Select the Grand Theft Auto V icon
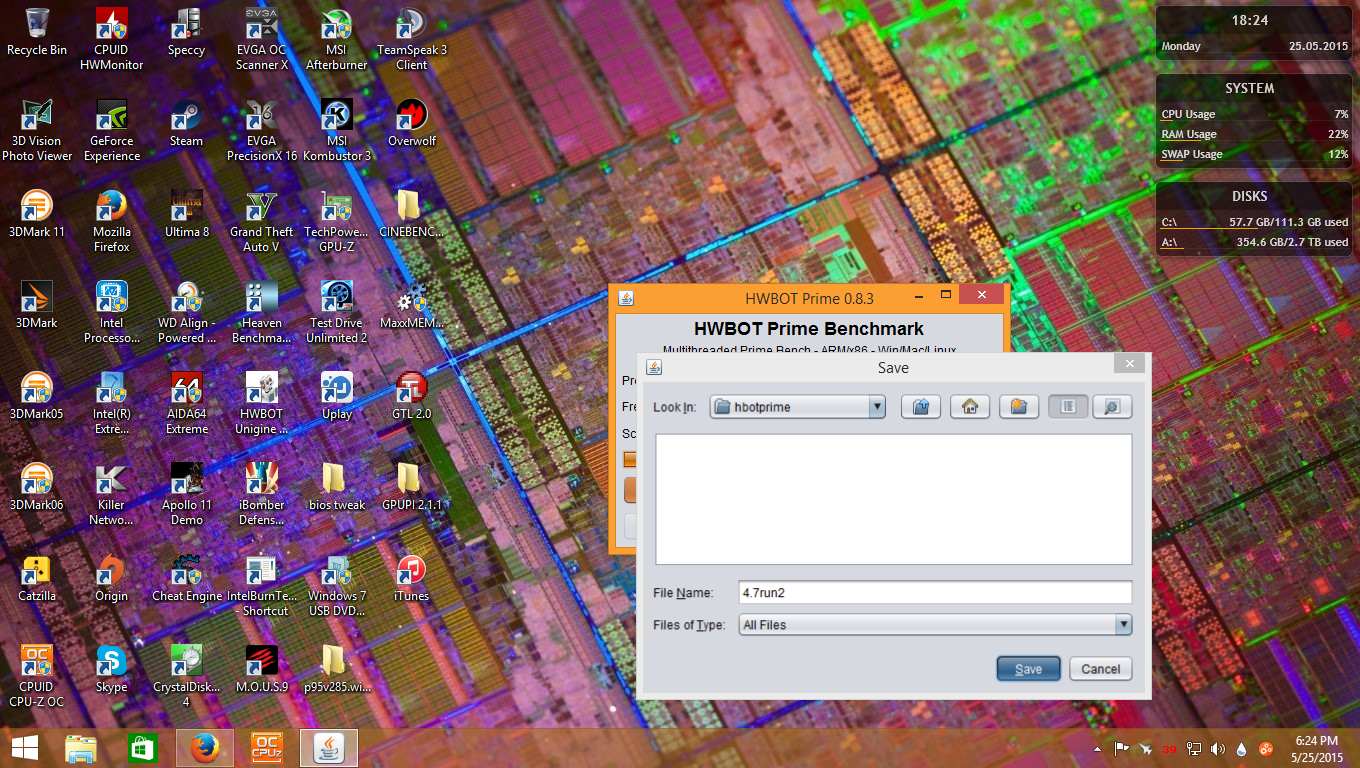Viewport: 1360px width, 768px height. click(262, 221)
